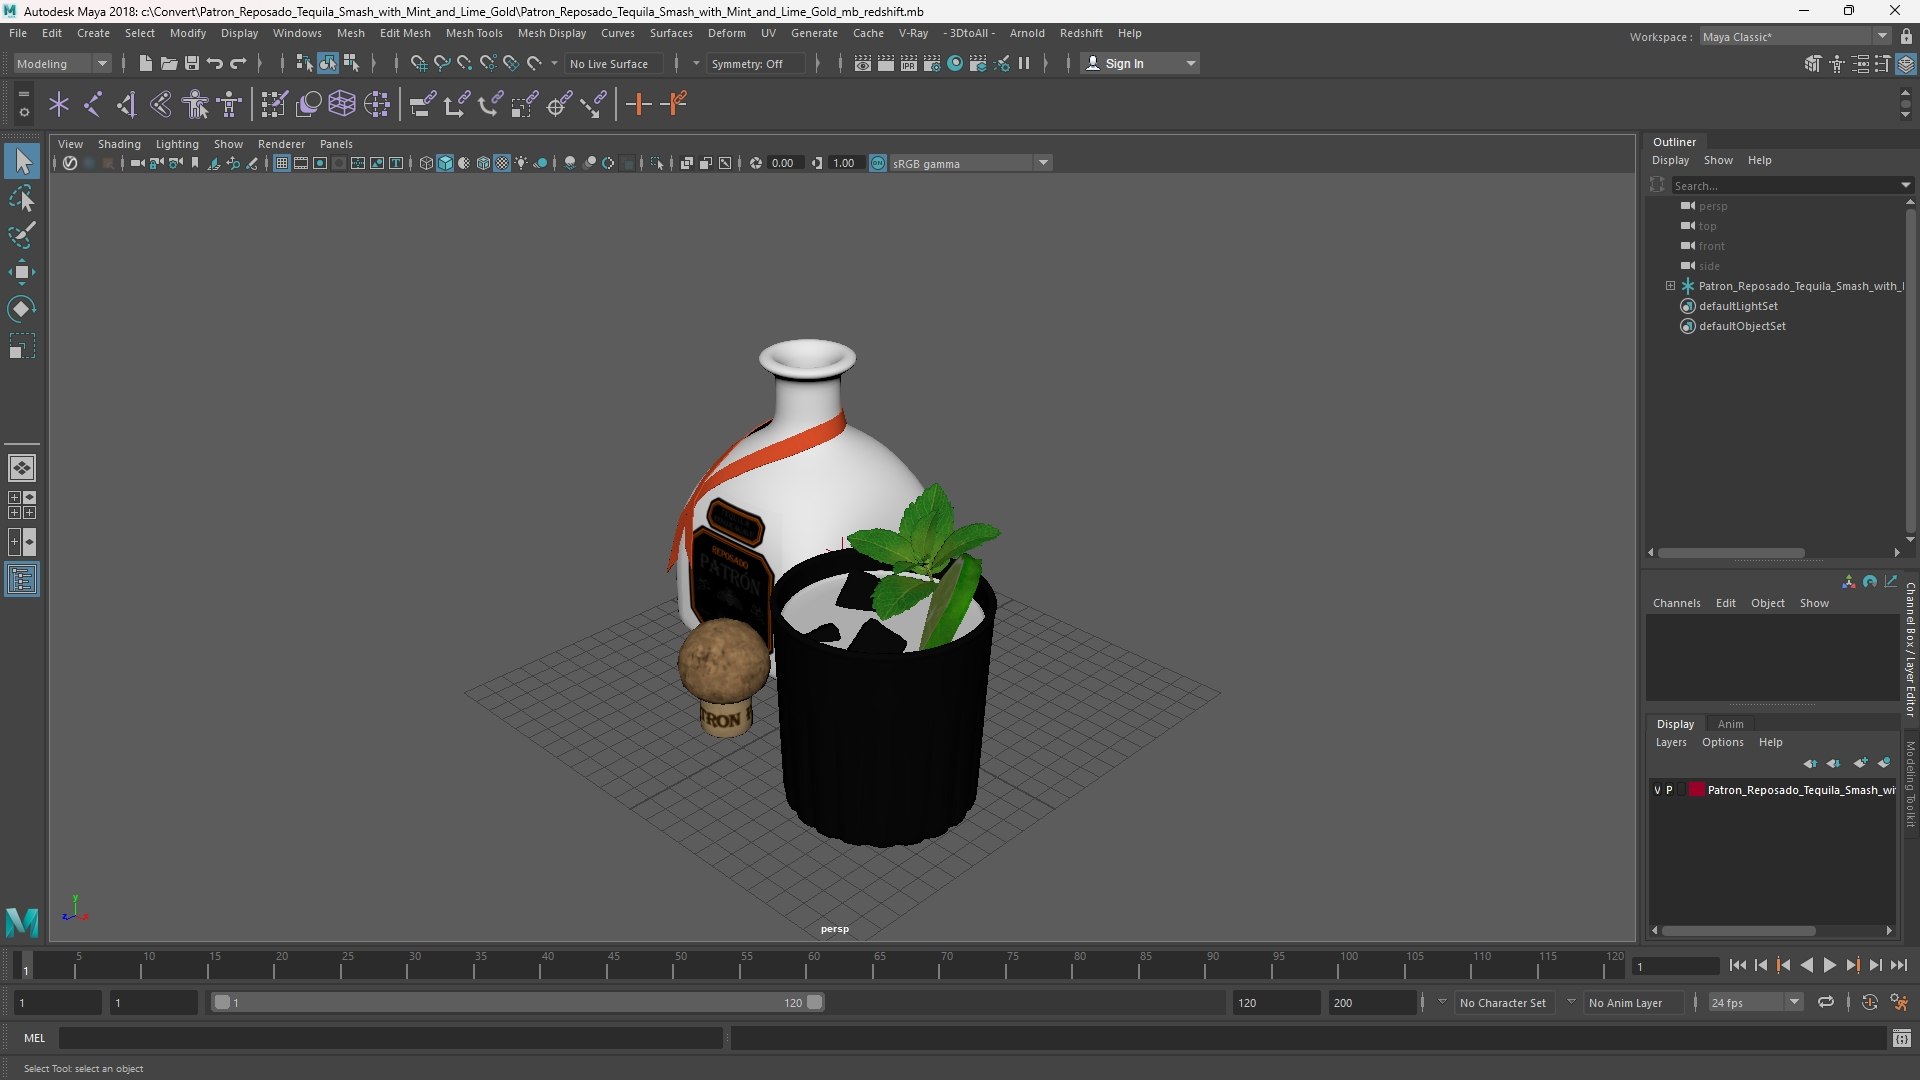The image size is (1920, 1080).
Task: Click the Open Scene folder icon
Action: 168,63
